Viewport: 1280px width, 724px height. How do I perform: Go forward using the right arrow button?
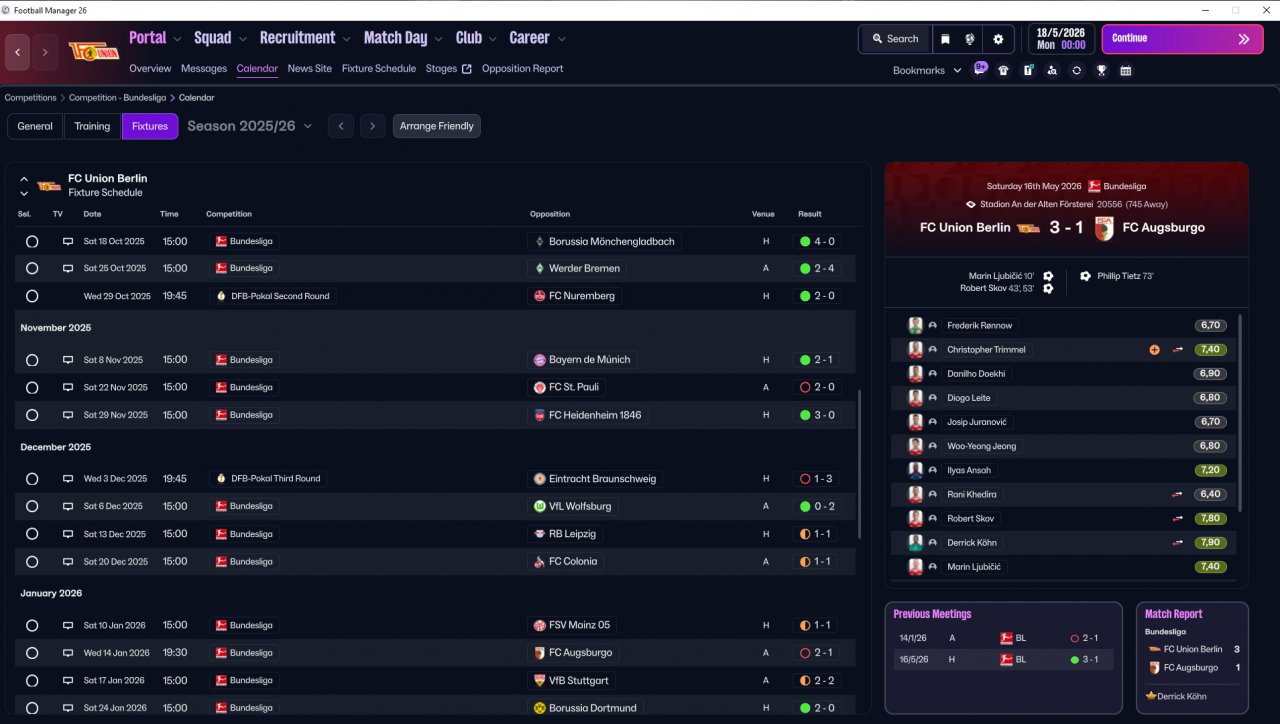45,52
